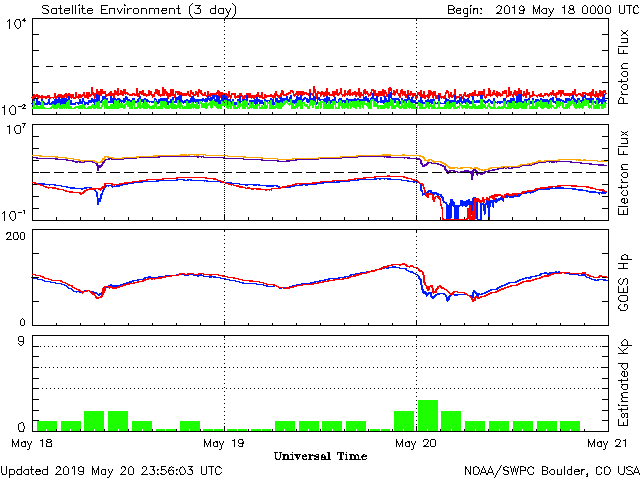This screenshot has width=640, height=480.
Task: Click the 'May 21' date label
Action: point(607,443)
